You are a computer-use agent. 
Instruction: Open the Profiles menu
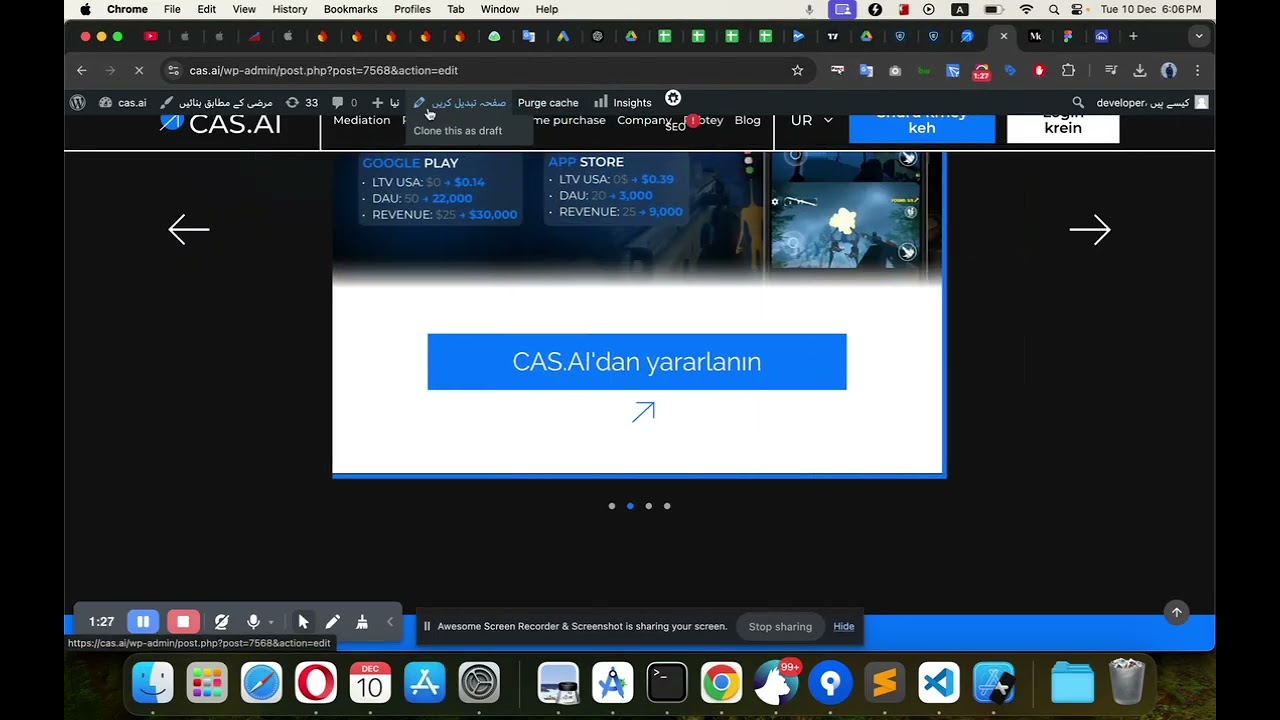coord(412,9)
